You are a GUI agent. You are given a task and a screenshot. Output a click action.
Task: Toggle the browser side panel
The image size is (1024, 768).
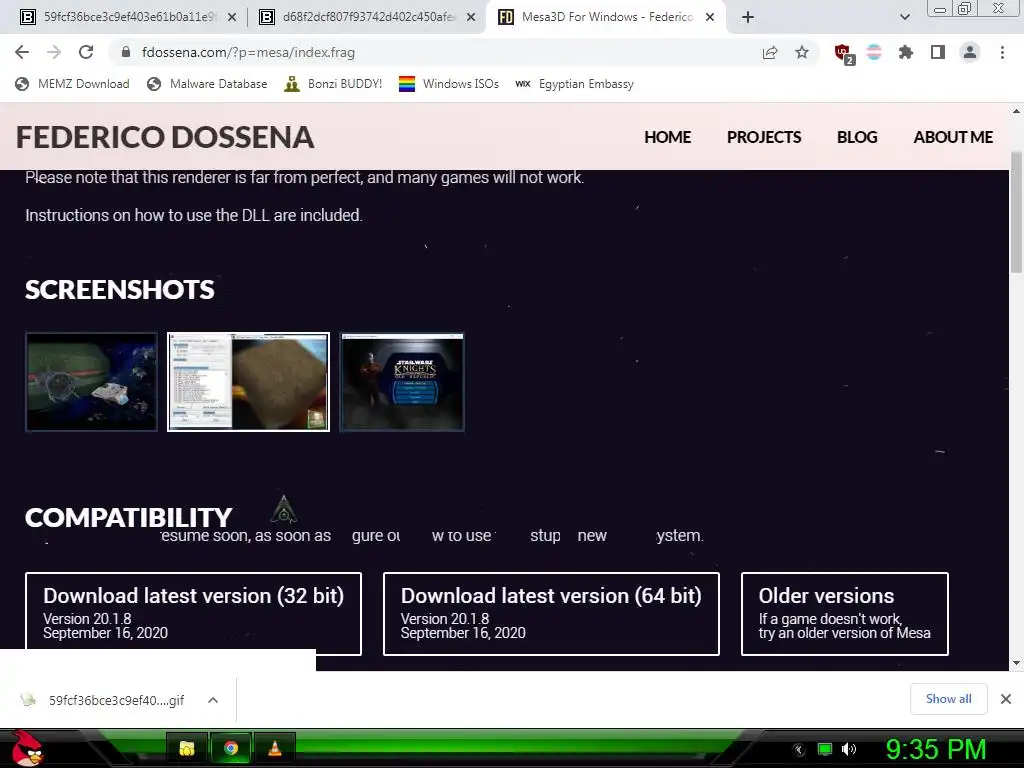(x=938, y=52)
